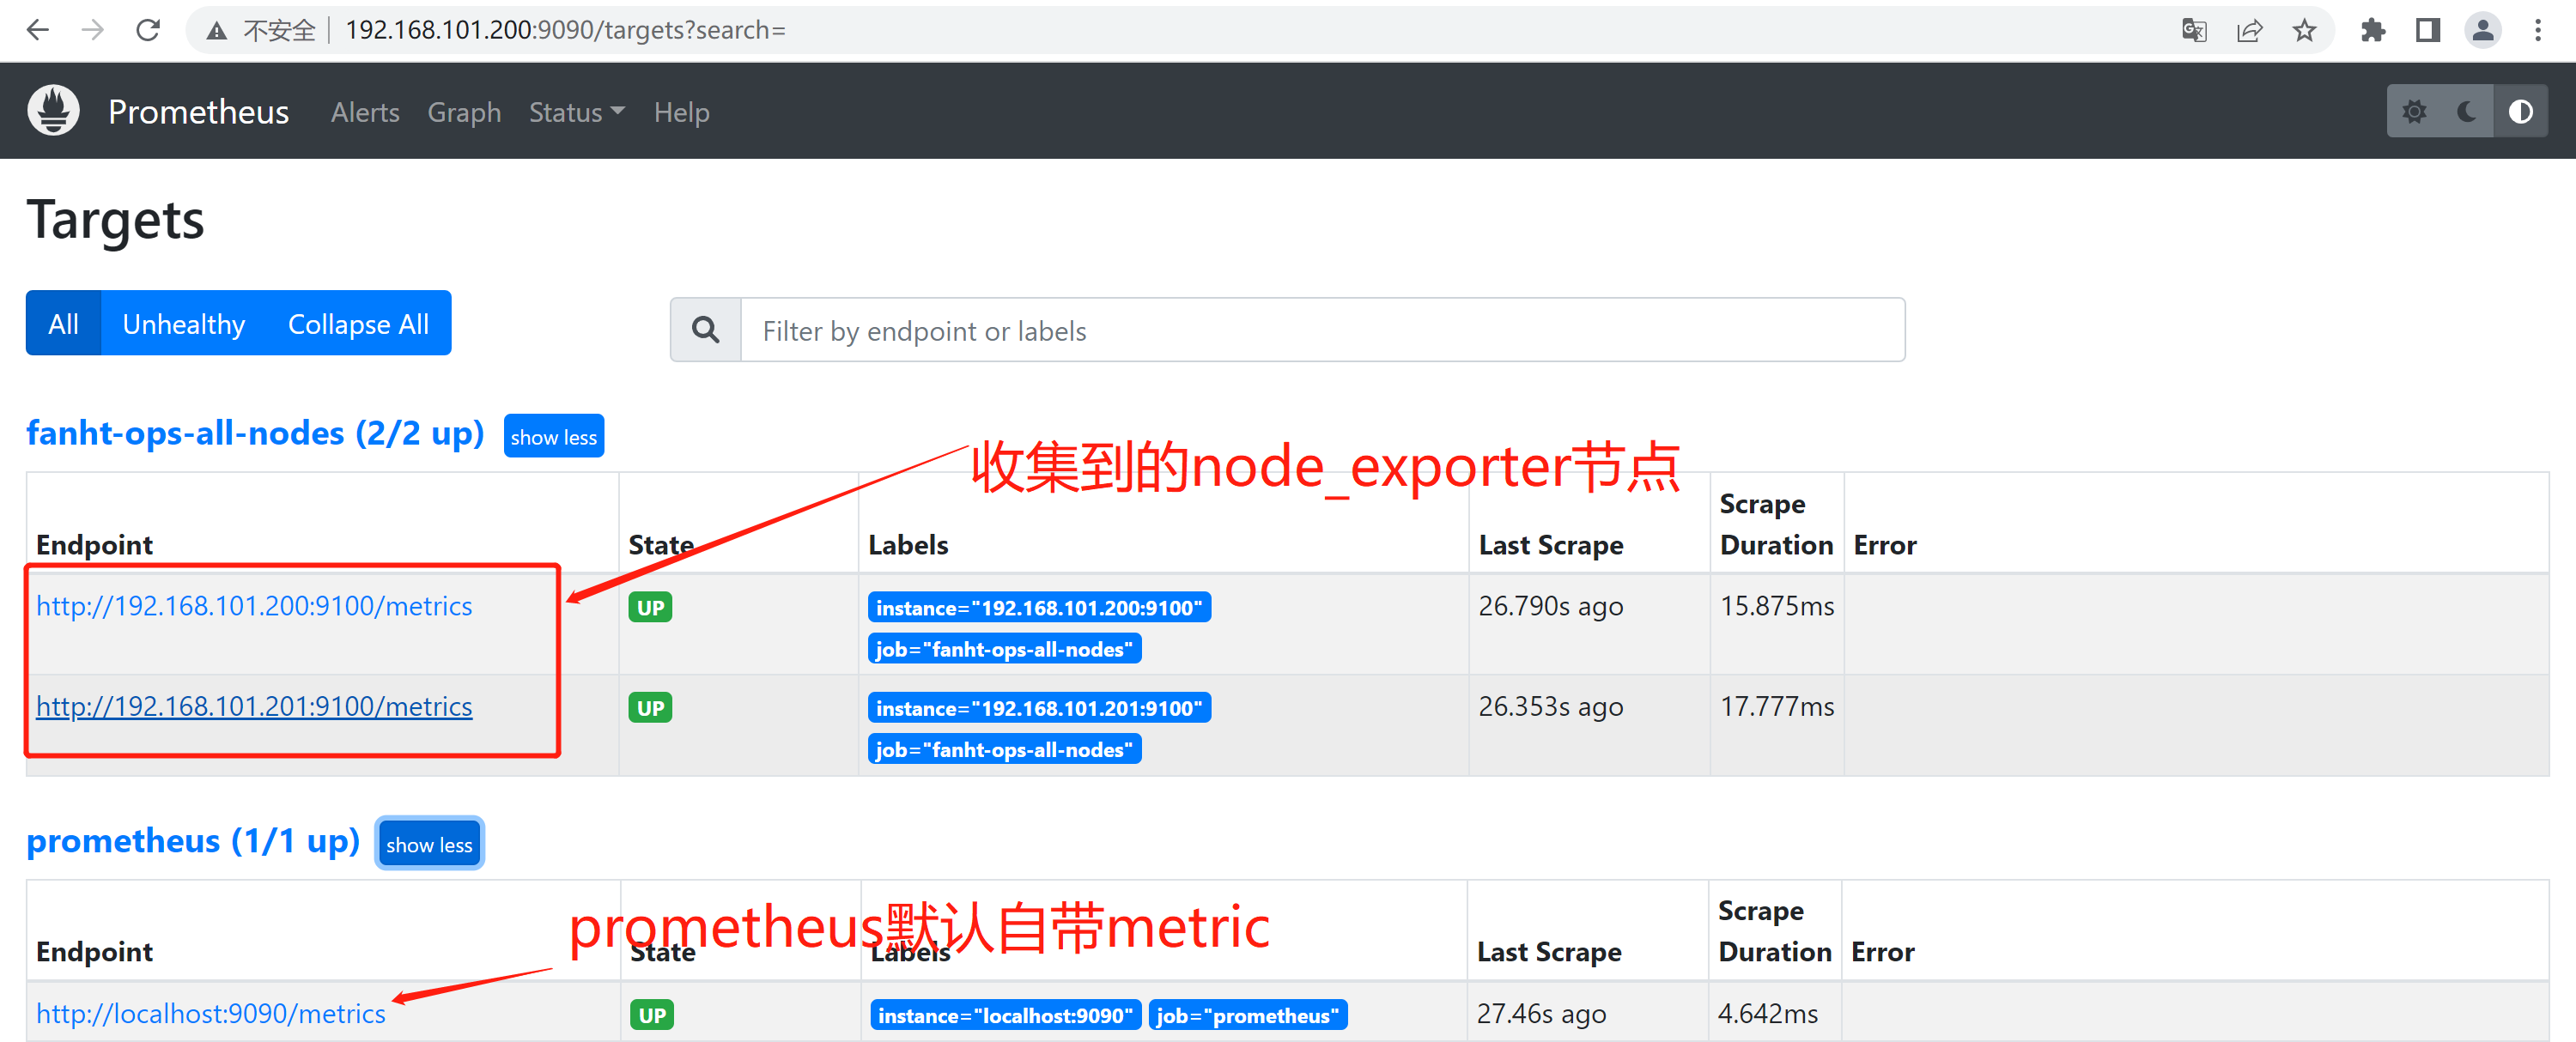
Task: Filter to Unhealthy targets only
Action: point(183,323)
